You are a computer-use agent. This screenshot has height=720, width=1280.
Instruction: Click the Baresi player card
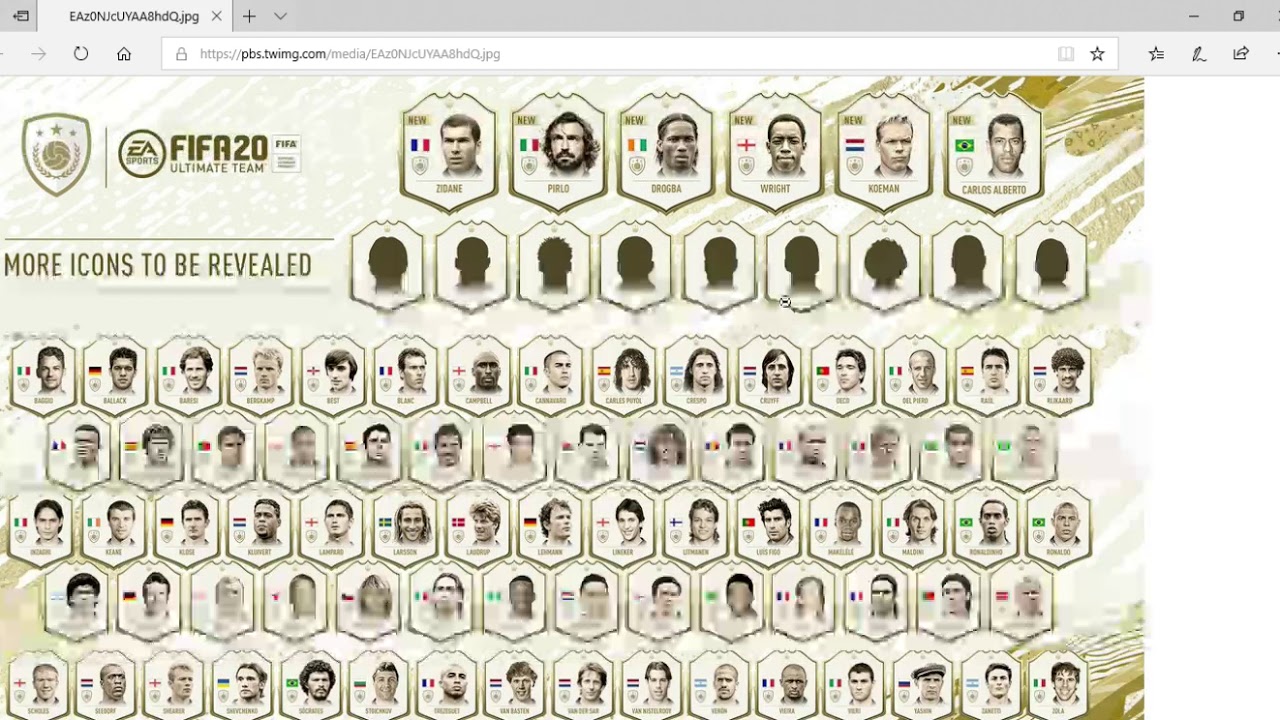[x=188, y=374]
